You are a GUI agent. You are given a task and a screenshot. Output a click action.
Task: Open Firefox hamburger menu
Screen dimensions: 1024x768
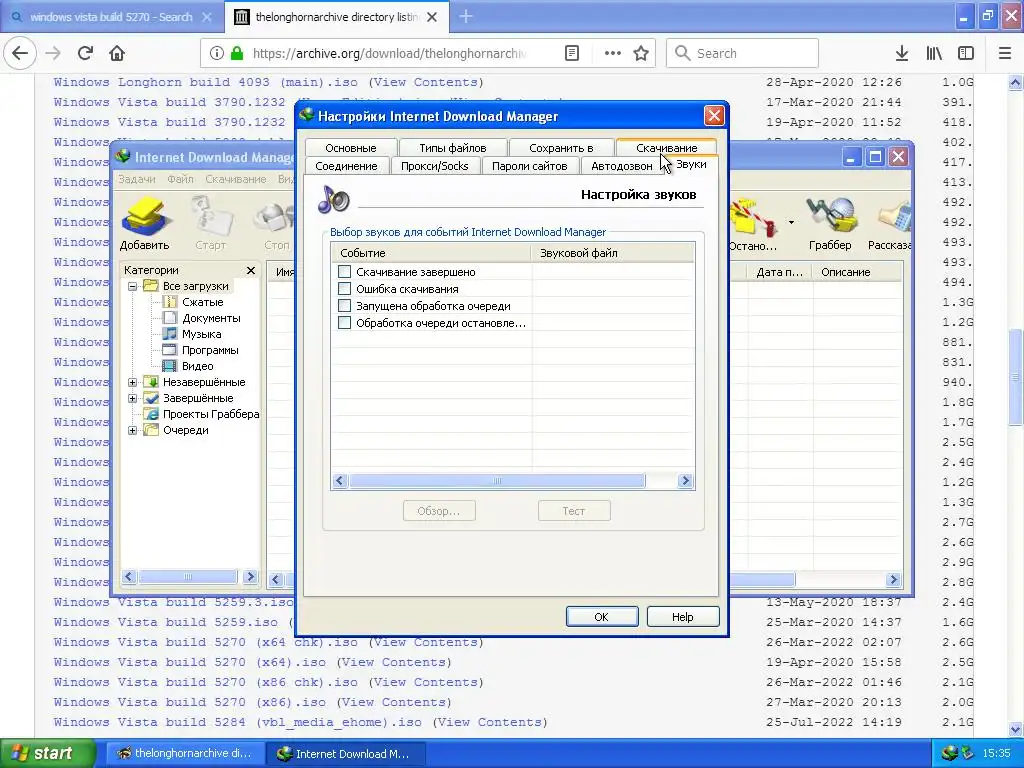tap(1005, 53)
